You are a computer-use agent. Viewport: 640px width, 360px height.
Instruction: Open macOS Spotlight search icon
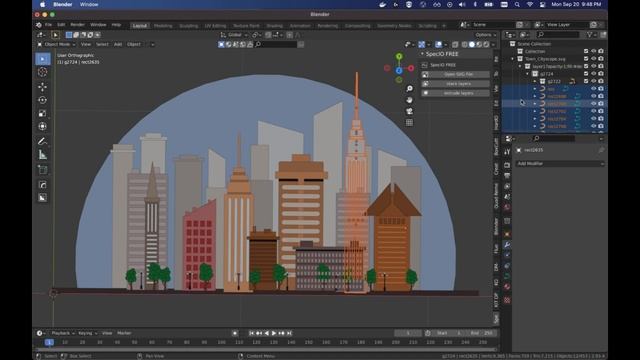click(517, 4)
